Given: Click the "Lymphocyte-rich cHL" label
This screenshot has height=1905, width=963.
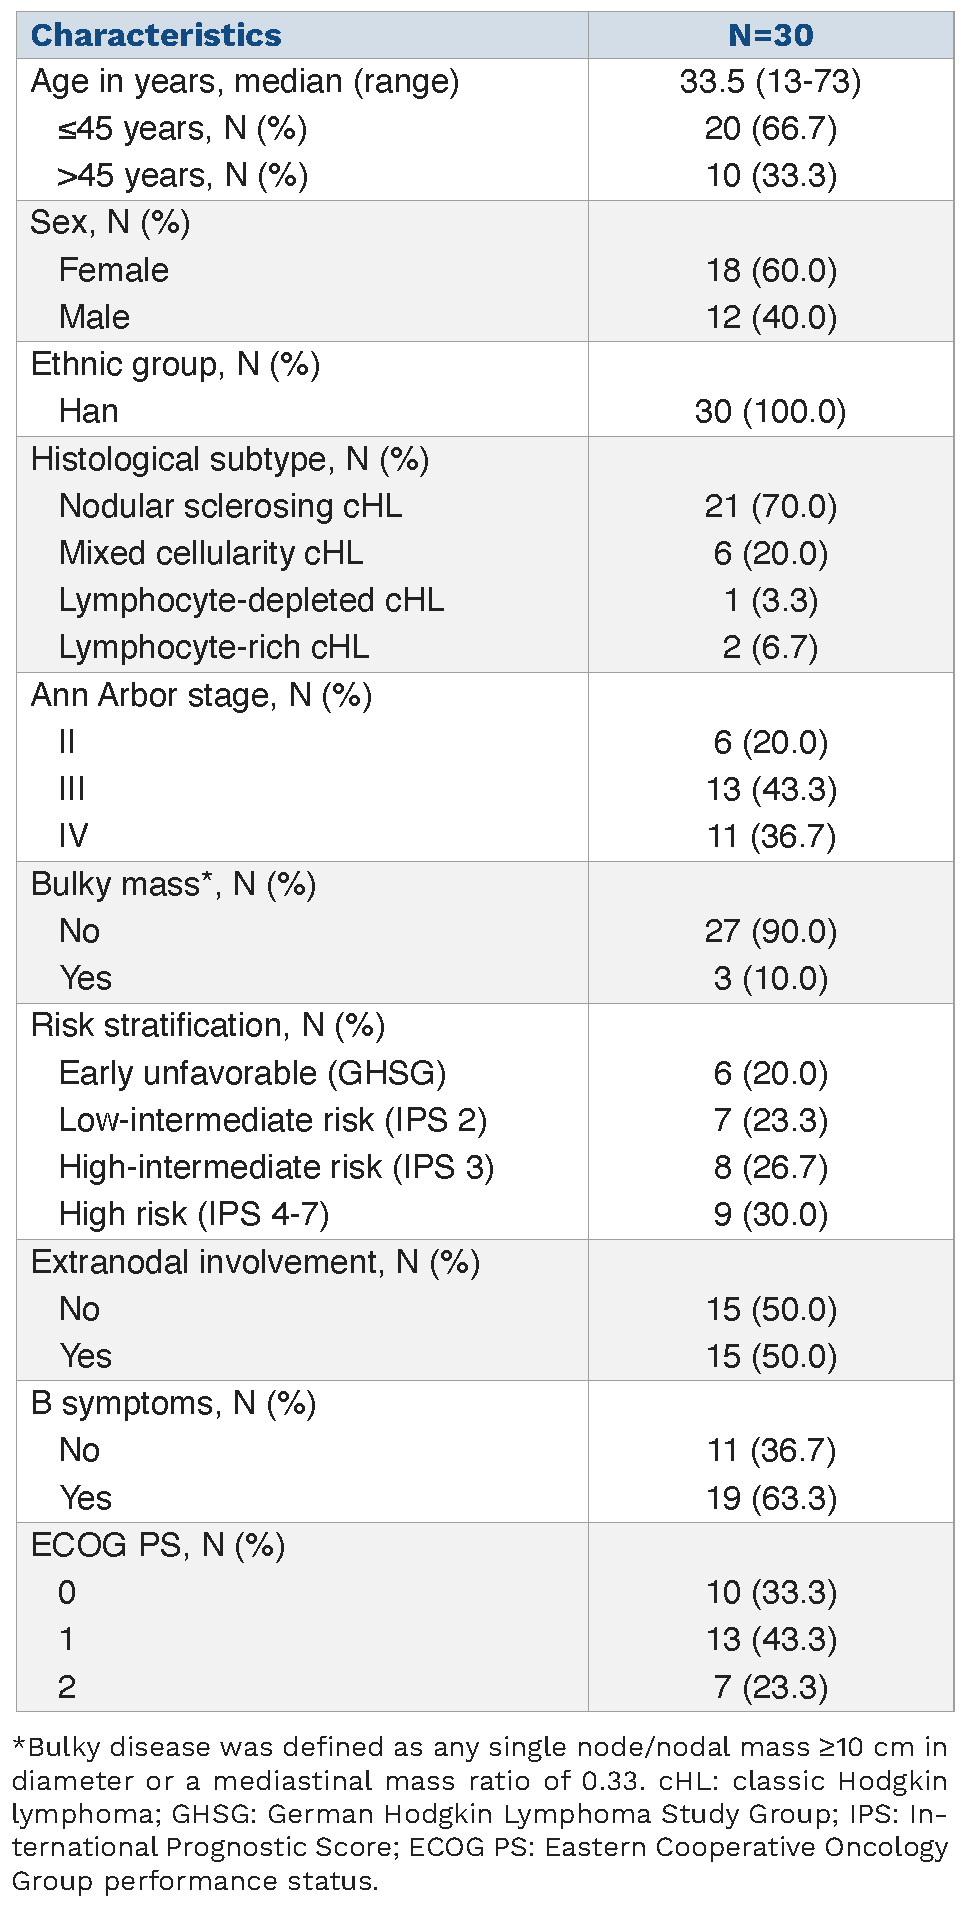Looking at the screenshot, I should pyautogui.click(x=213, y=647).
